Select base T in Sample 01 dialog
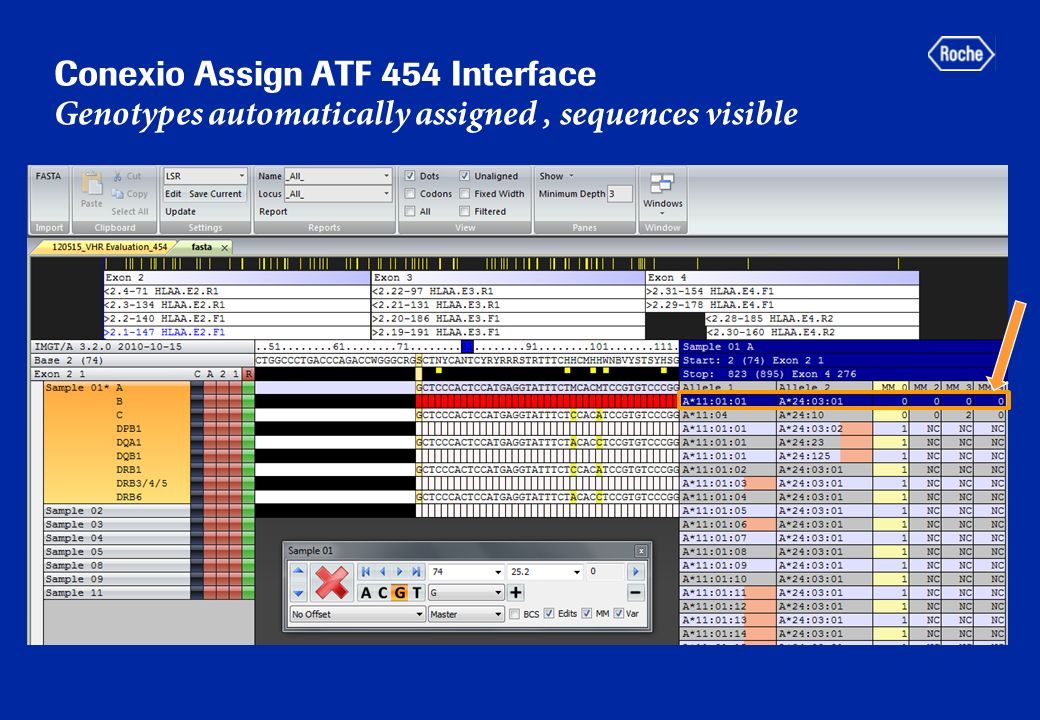1040x720 pixels. [417, 593]
